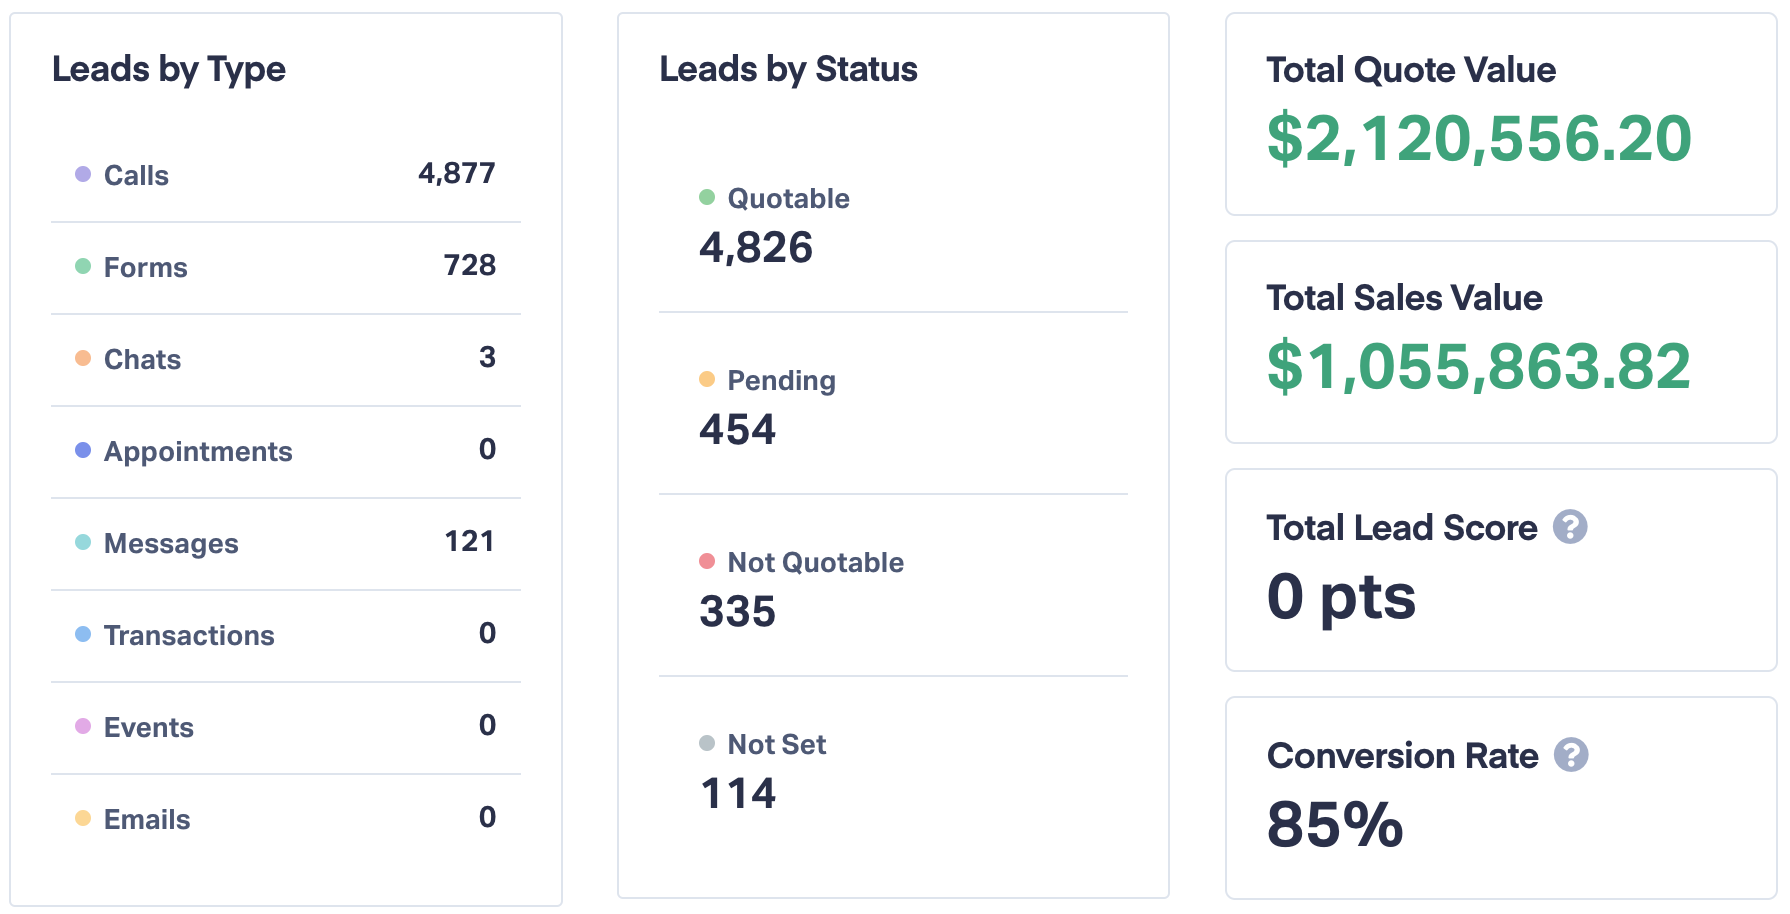Click the help icon next to Total Lead Score

pos(1570,527)
